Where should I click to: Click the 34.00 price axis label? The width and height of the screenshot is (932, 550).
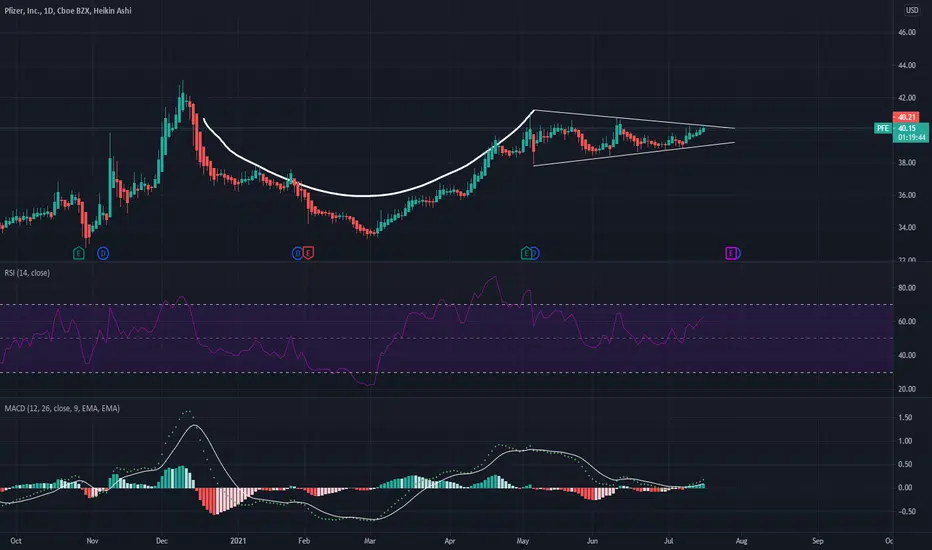906,228
